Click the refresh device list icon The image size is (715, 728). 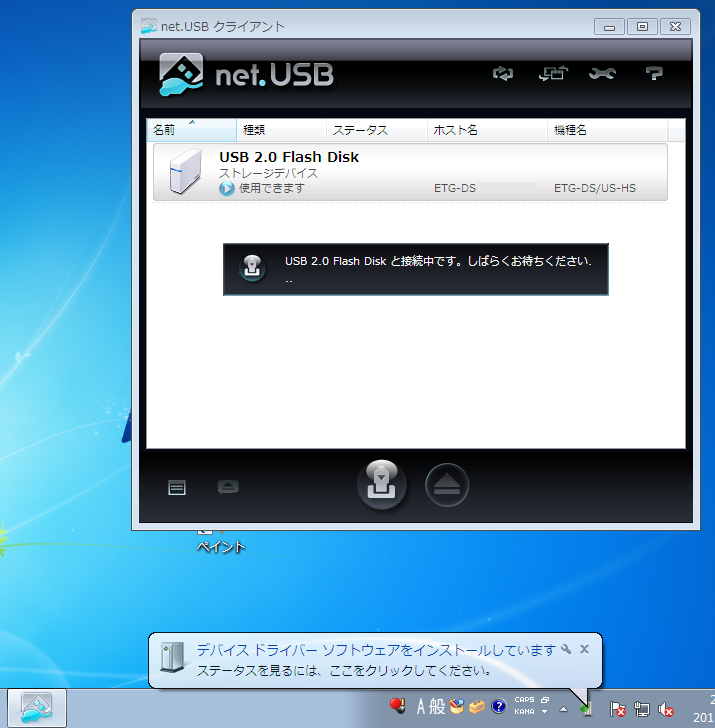(x=503, y=73)
